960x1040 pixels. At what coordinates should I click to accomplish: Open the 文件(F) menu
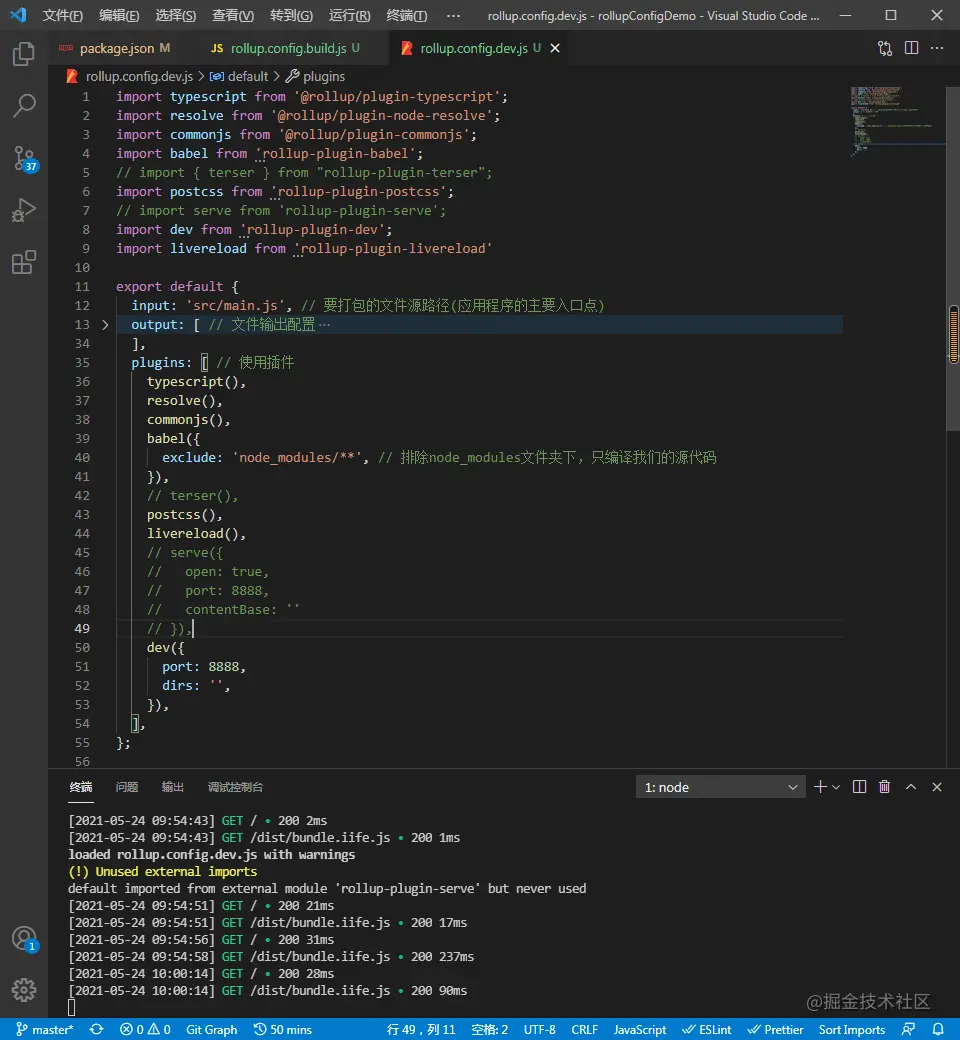tap(62, 15)
